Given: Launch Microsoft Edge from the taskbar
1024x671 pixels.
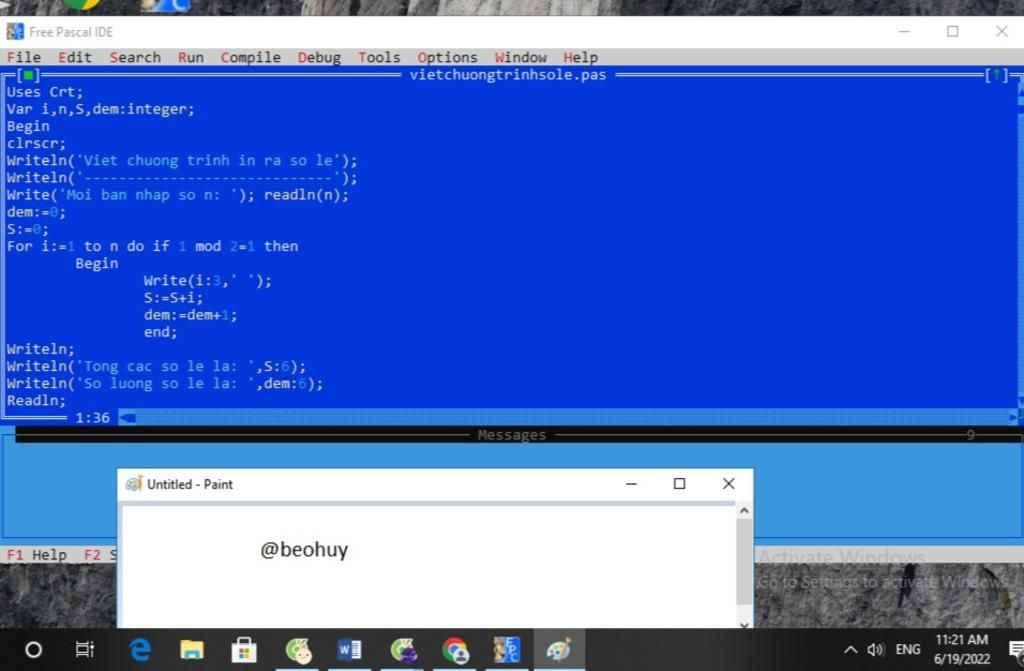Looking at the screenshot, I should pos(140,649).
